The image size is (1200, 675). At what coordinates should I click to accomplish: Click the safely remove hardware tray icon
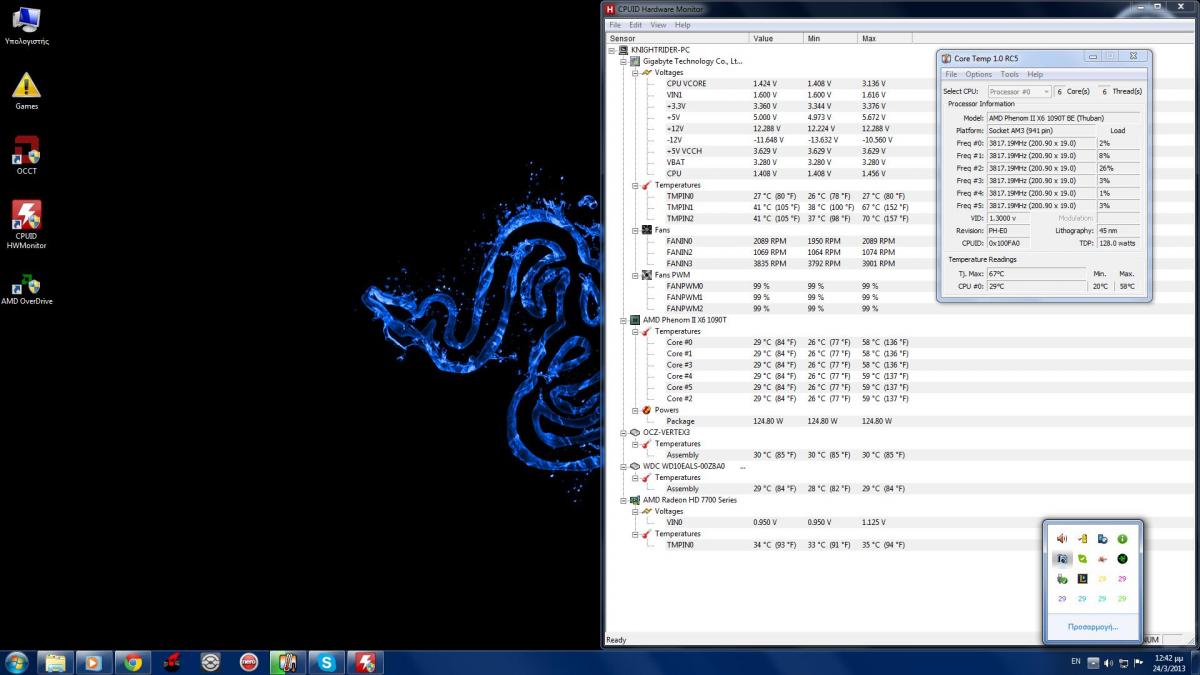click(x=1062, y=579)
